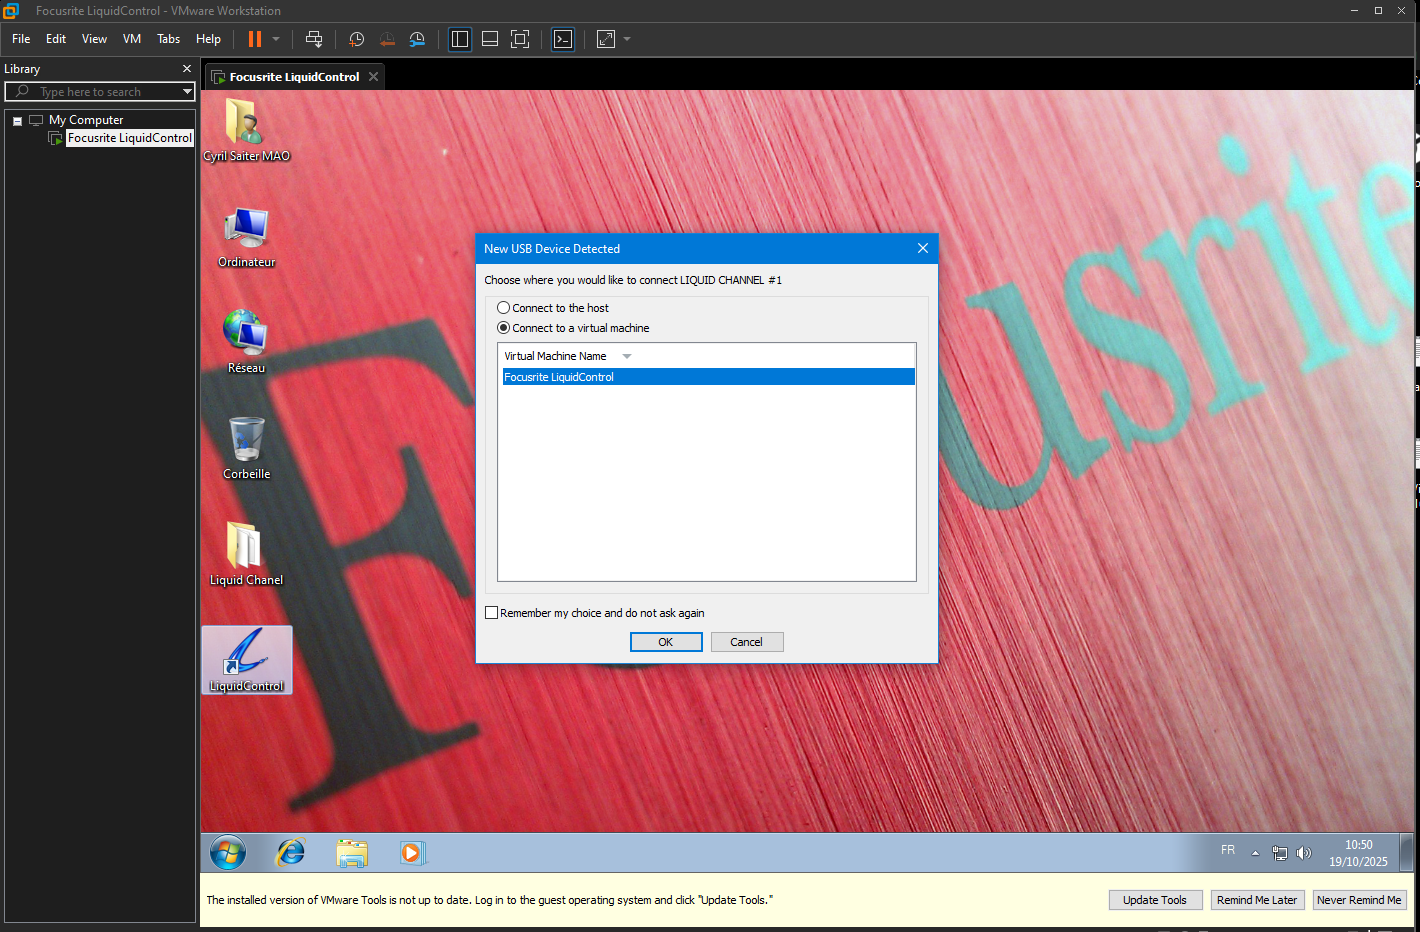Collapse the My Computer tree node
Image resolution: width=1420 pixels, height=932 pixels.
pos(17,121)
